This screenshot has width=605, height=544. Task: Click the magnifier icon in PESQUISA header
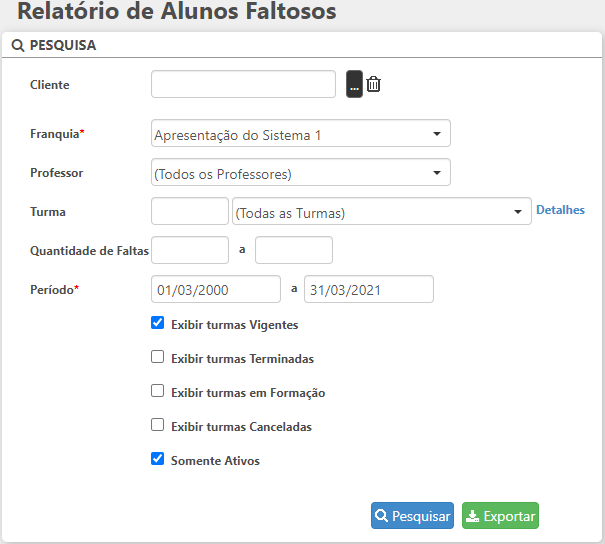[x=17, y=46]
